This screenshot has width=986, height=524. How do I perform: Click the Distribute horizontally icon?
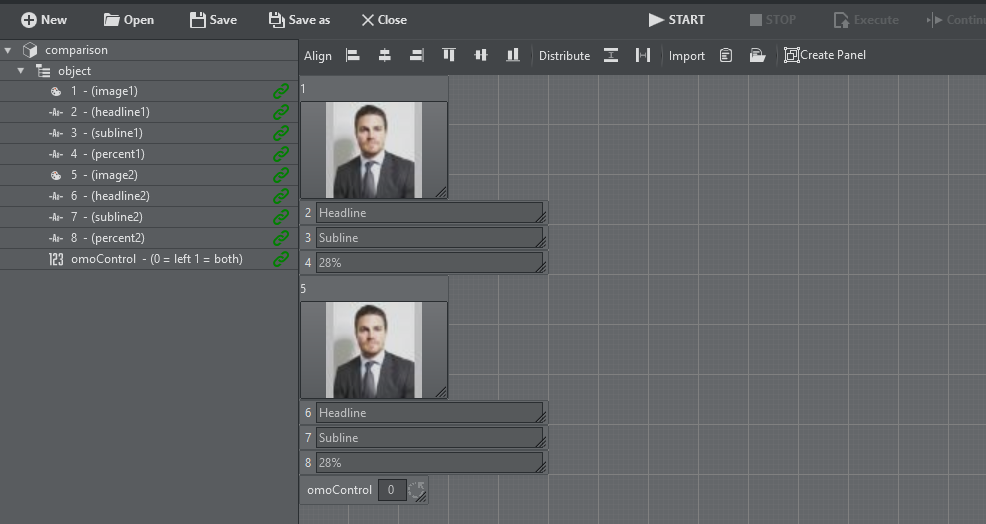point(643,56)
